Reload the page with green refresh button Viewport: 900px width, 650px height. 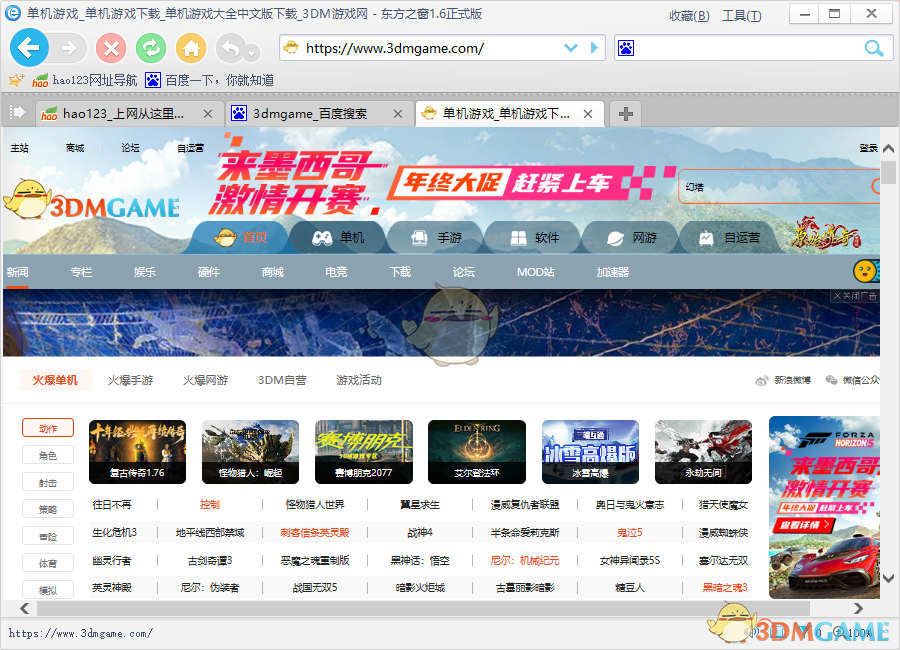click(x=151, y=48)
